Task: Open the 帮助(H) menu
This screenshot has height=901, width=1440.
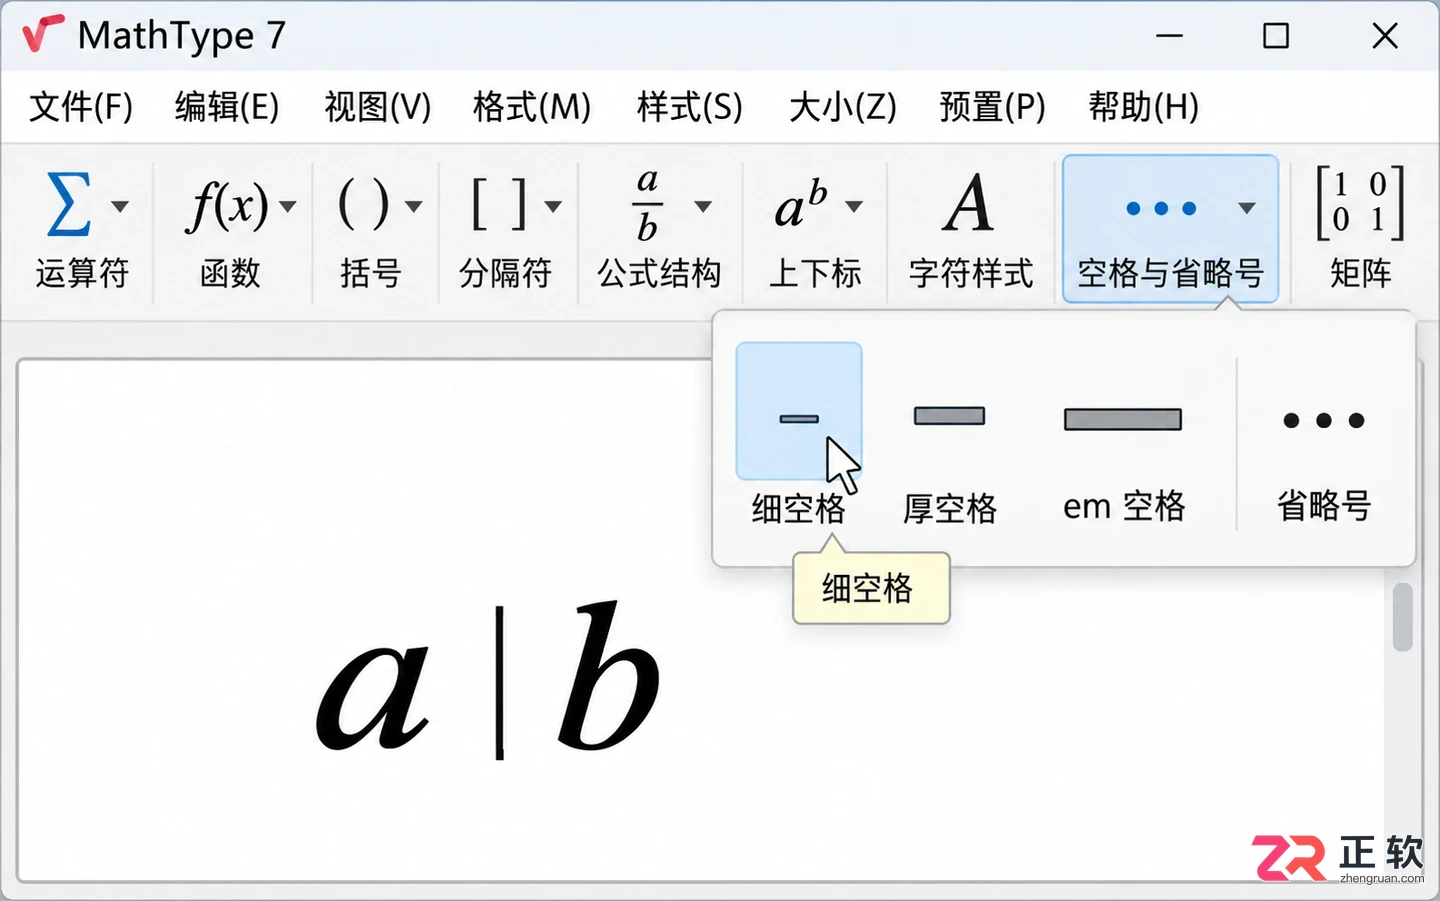Action: [x=1144, y=106]
